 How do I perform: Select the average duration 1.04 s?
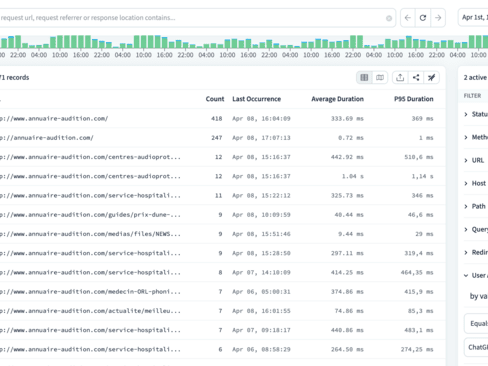coord(353,176)
